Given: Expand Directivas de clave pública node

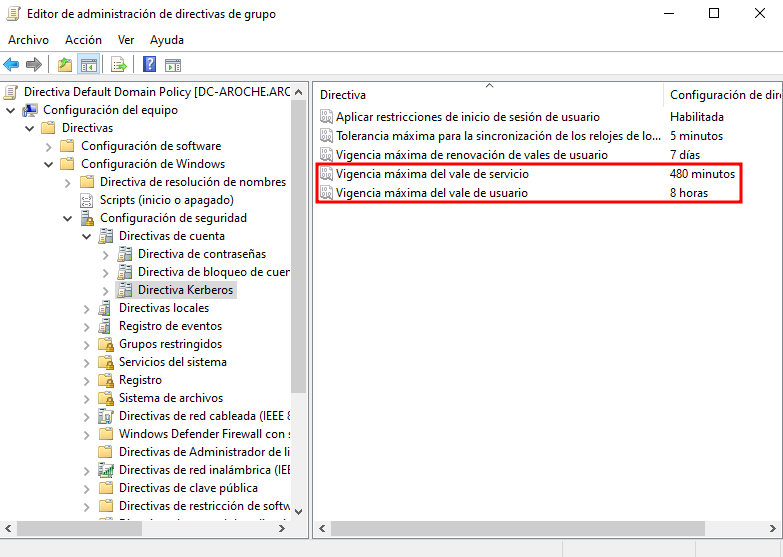Looking at the screenshot, I should 86,489.
